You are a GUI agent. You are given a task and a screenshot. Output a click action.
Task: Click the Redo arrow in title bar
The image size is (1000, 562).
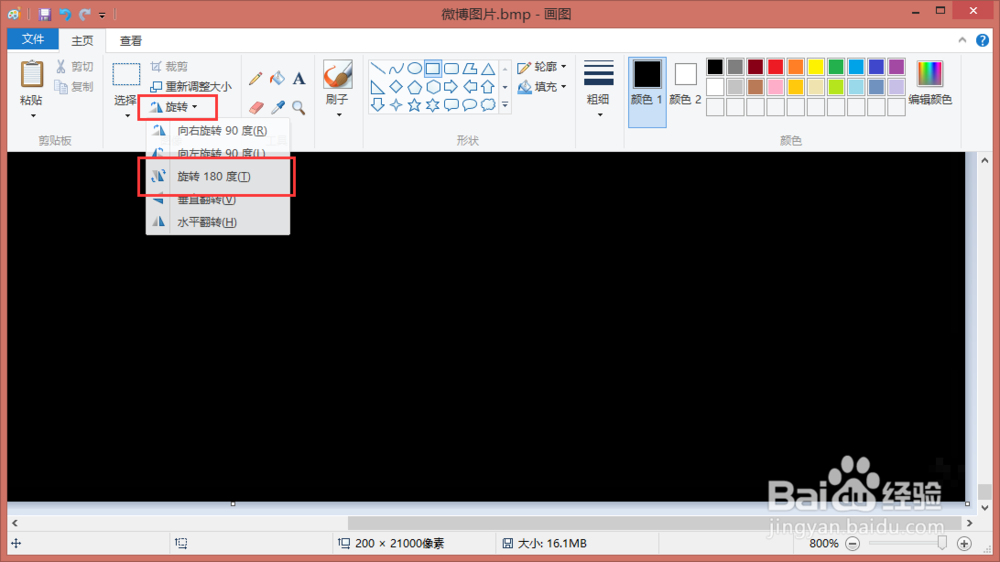[x=84, y=13]
